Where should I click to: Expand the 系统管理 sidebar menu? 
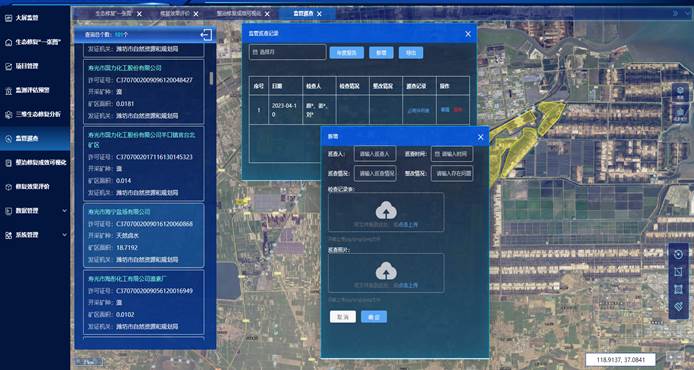pyautogui.click(x=35, y=235)
